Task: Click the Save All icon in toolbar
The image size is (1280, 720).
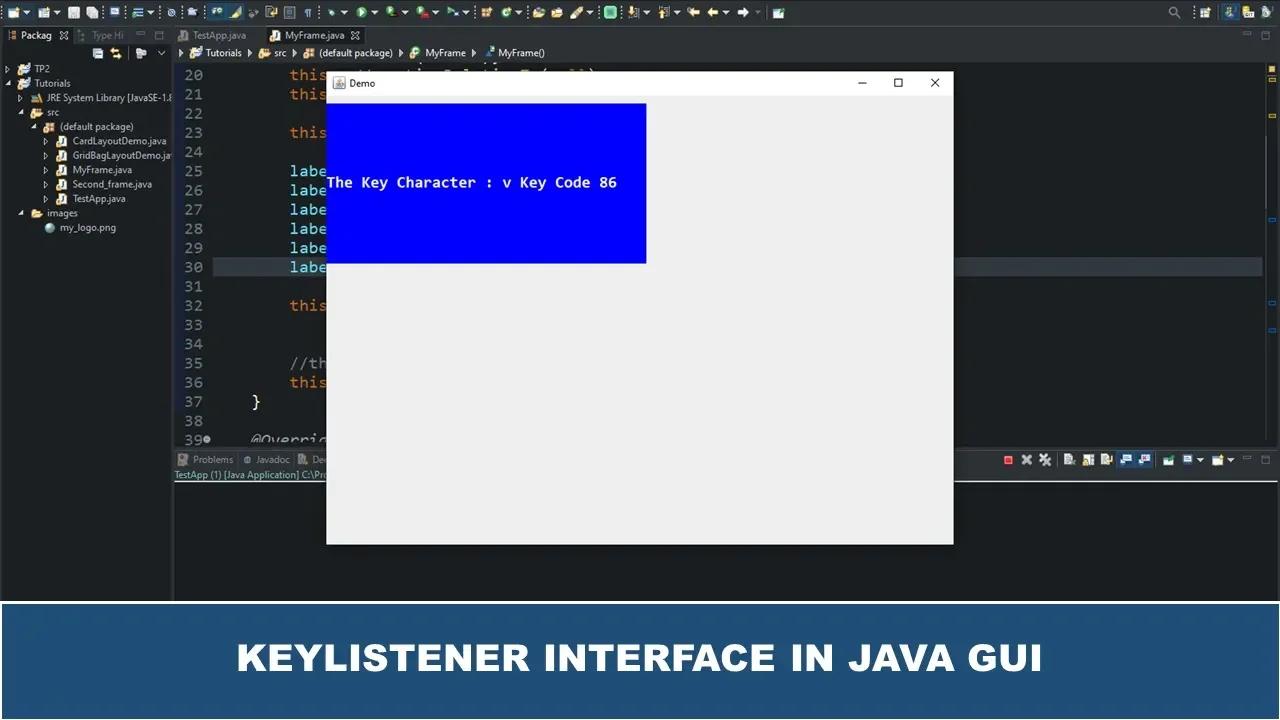Action: click(92, 12)
